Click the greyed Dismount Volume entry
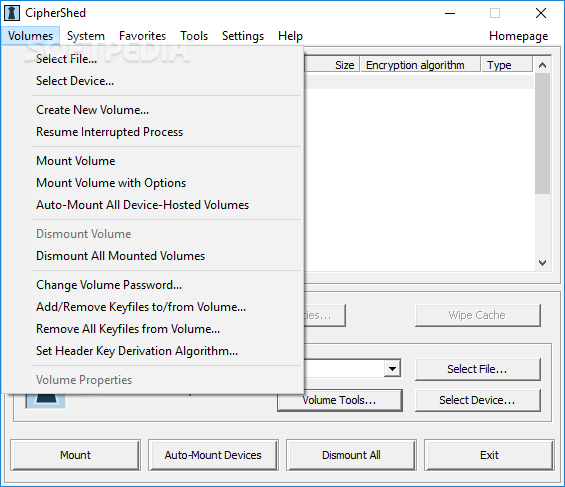 (152, 234)
